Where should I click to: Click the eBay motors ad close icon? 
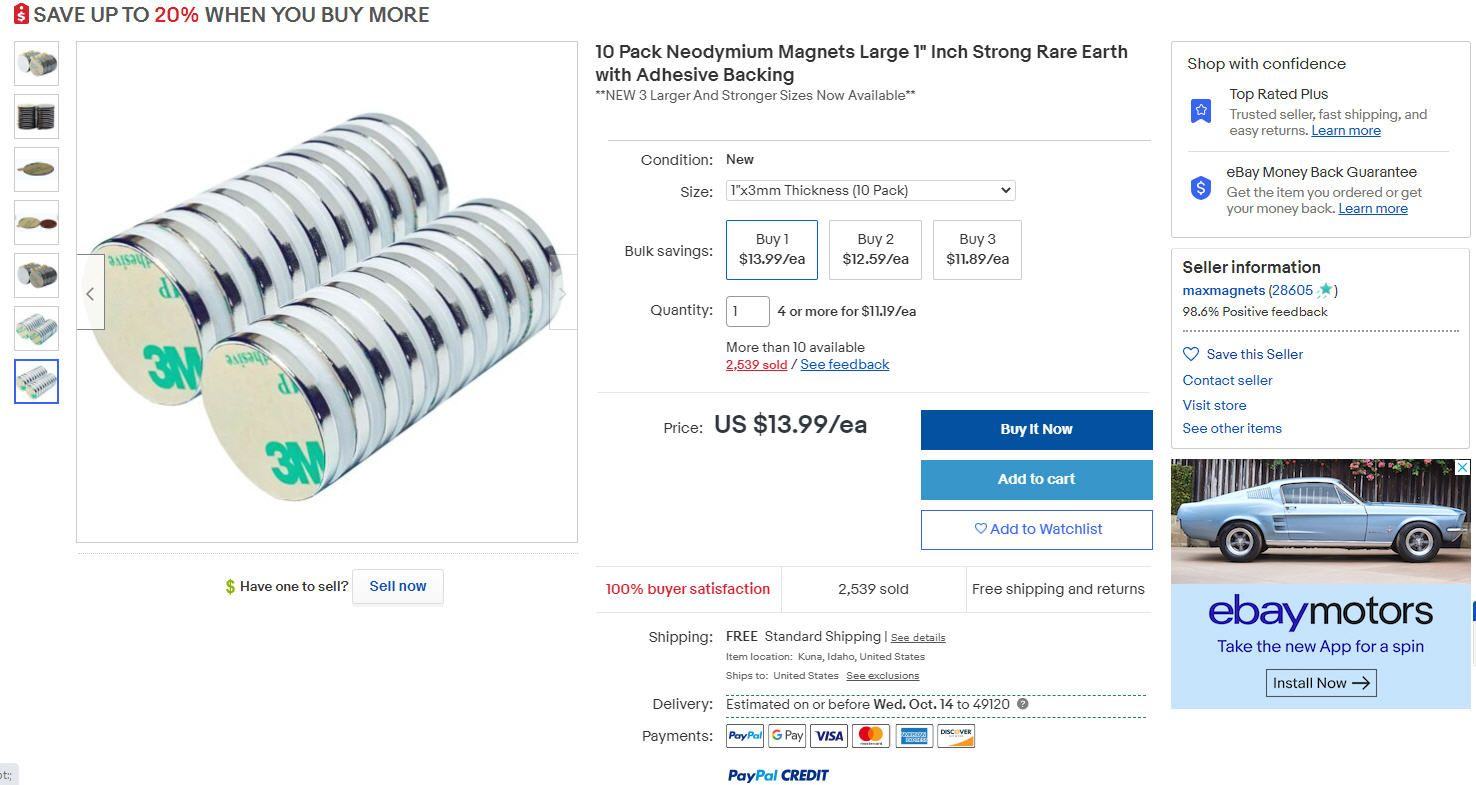point(1462,467)
